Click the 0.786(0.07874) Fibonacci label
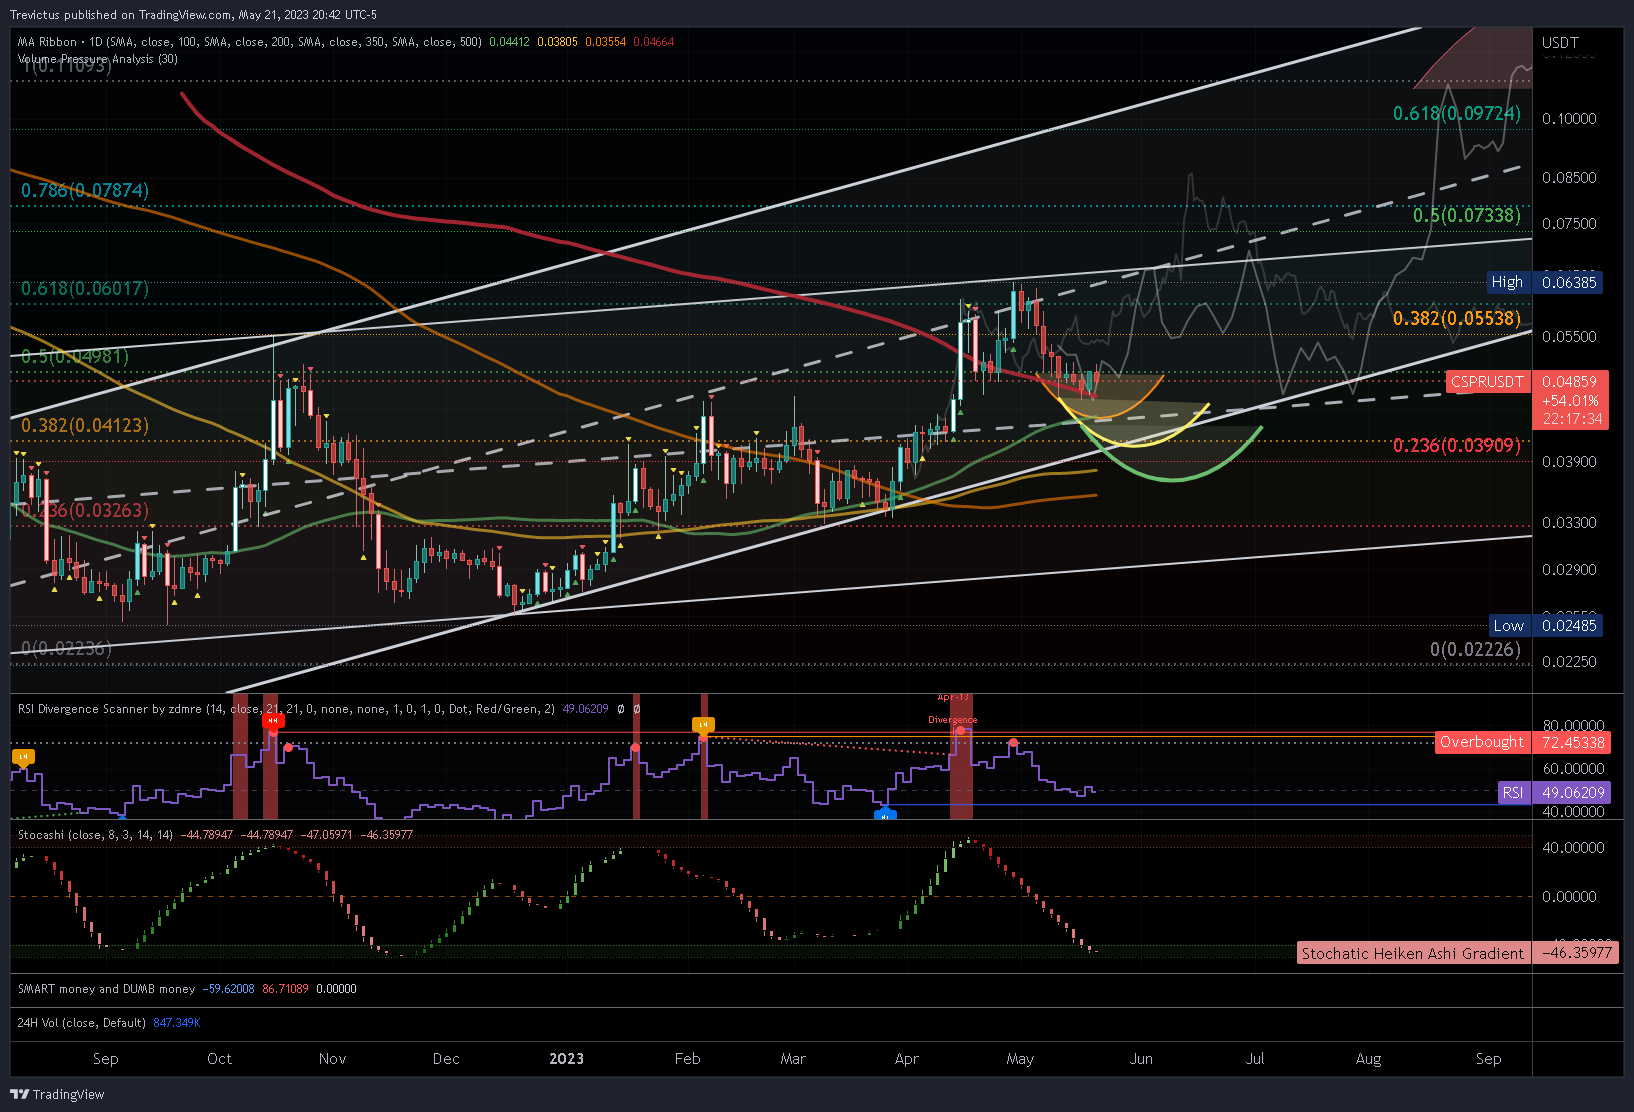 (85, 190)
